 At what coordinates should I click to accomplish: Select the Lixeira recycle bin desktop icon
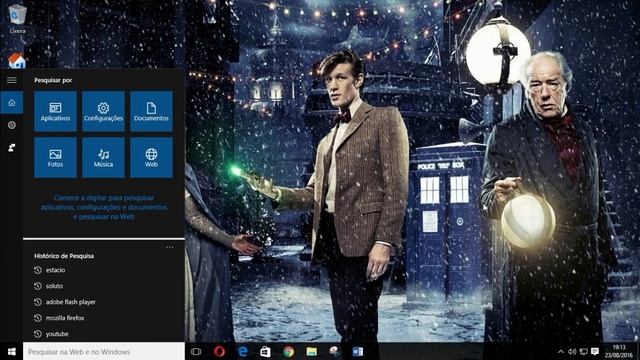click(x=17, y=18)
